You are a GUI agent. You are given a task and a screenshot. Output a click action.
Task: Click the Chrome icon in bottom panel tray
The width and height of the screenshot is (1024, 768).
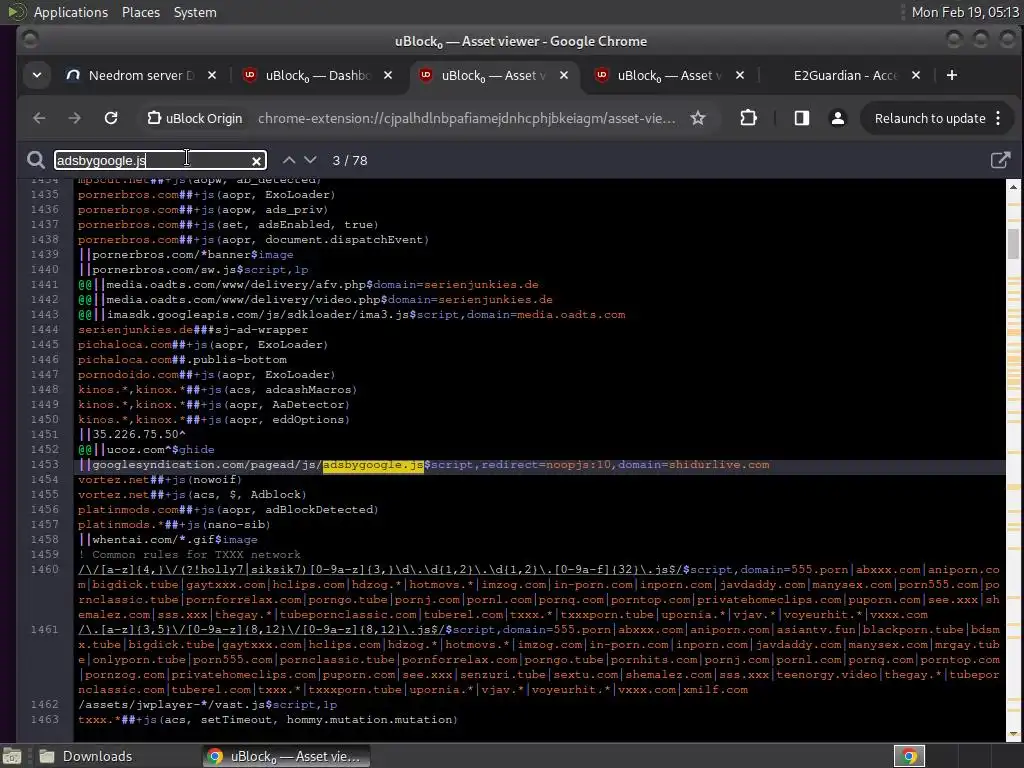[909, 756]
